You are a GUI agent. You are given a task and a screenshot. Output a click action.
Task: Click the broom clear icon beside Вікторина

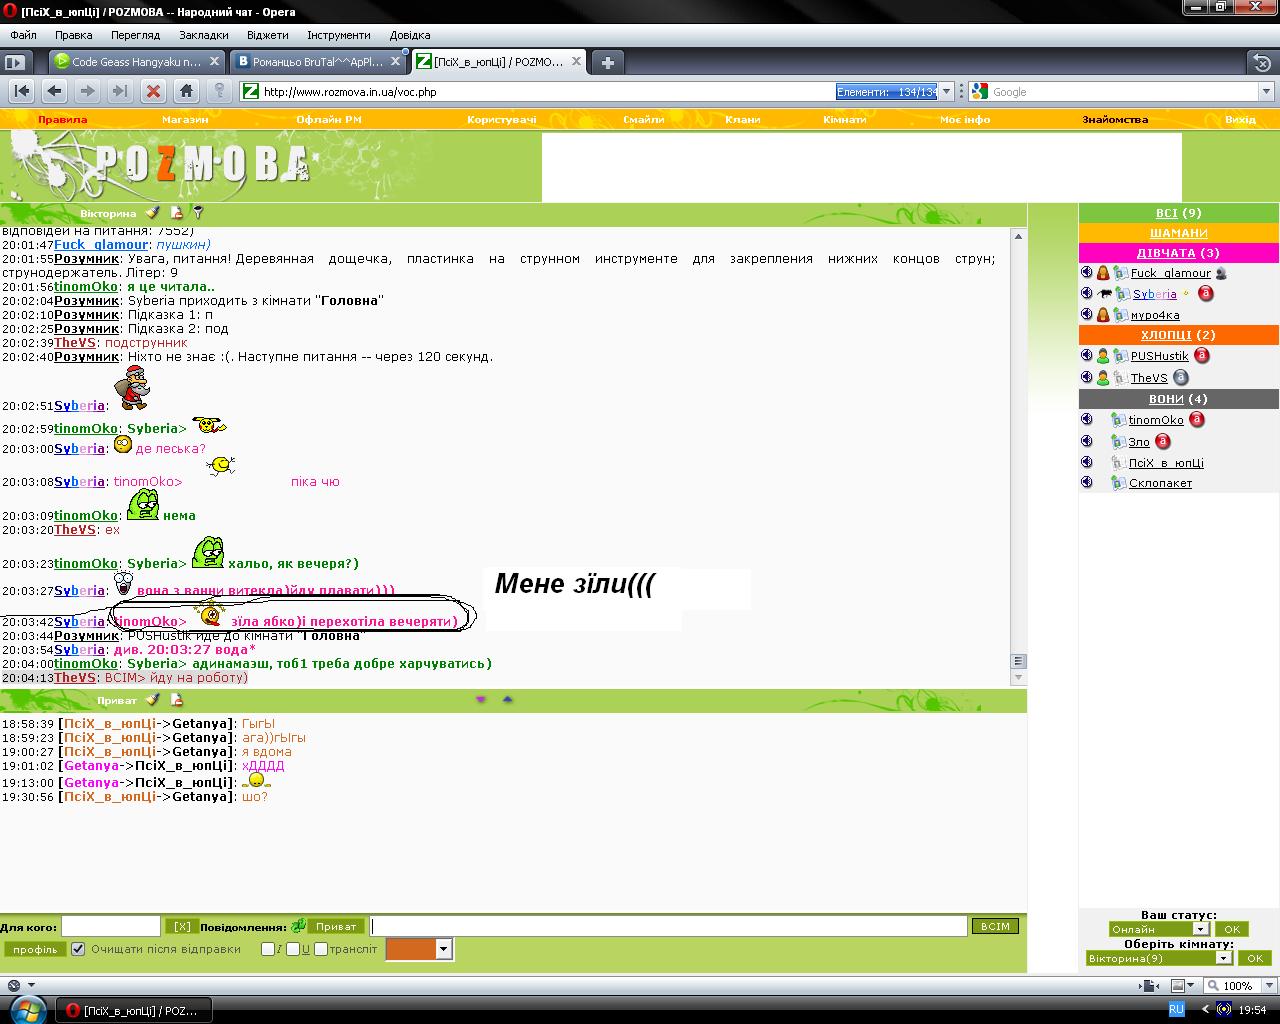tap(152, 213)
